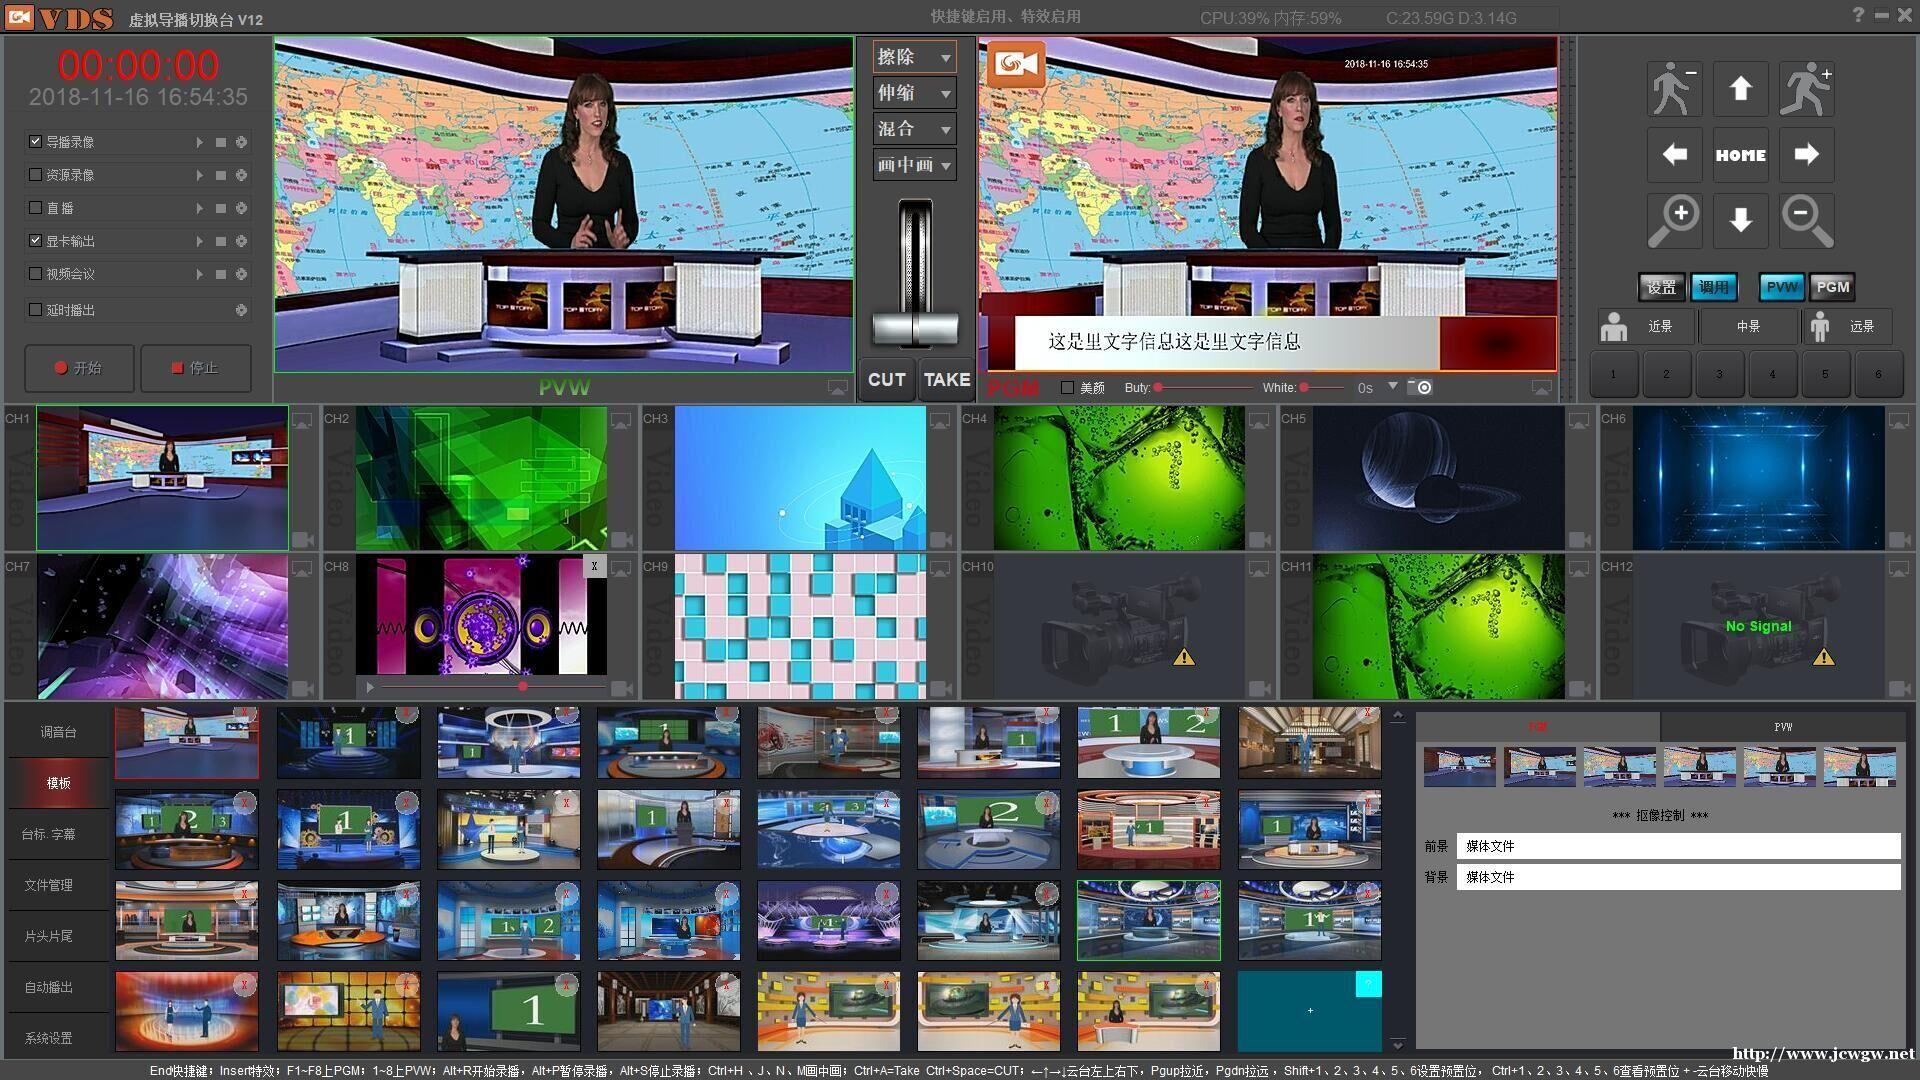Image resolution: width=1920 pixels, height=1080 pixels.
Task: Click the settings gear next to 直播
Action: [x=241, y=208]
